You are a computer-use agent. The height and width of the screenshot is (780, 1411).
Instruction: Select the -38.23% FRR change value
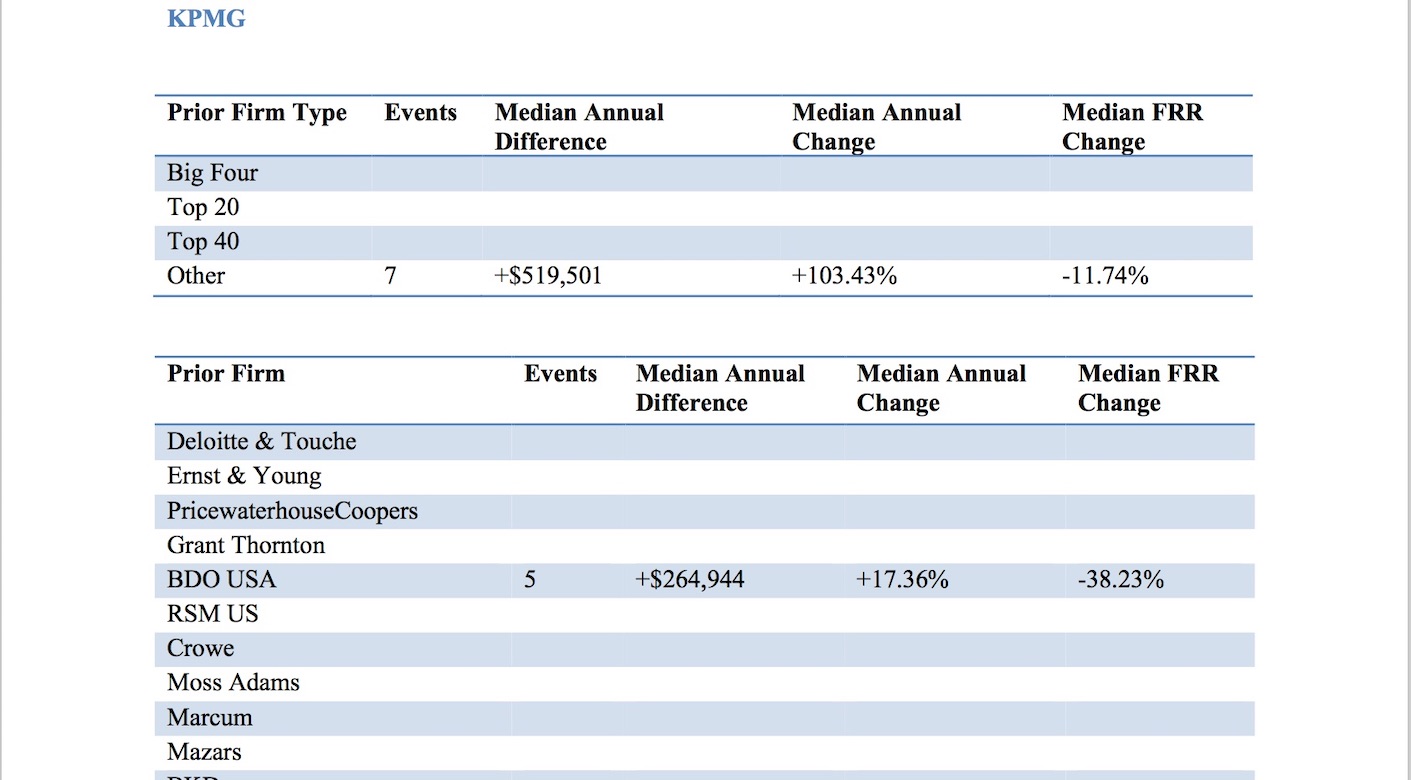pos(1120,580)
